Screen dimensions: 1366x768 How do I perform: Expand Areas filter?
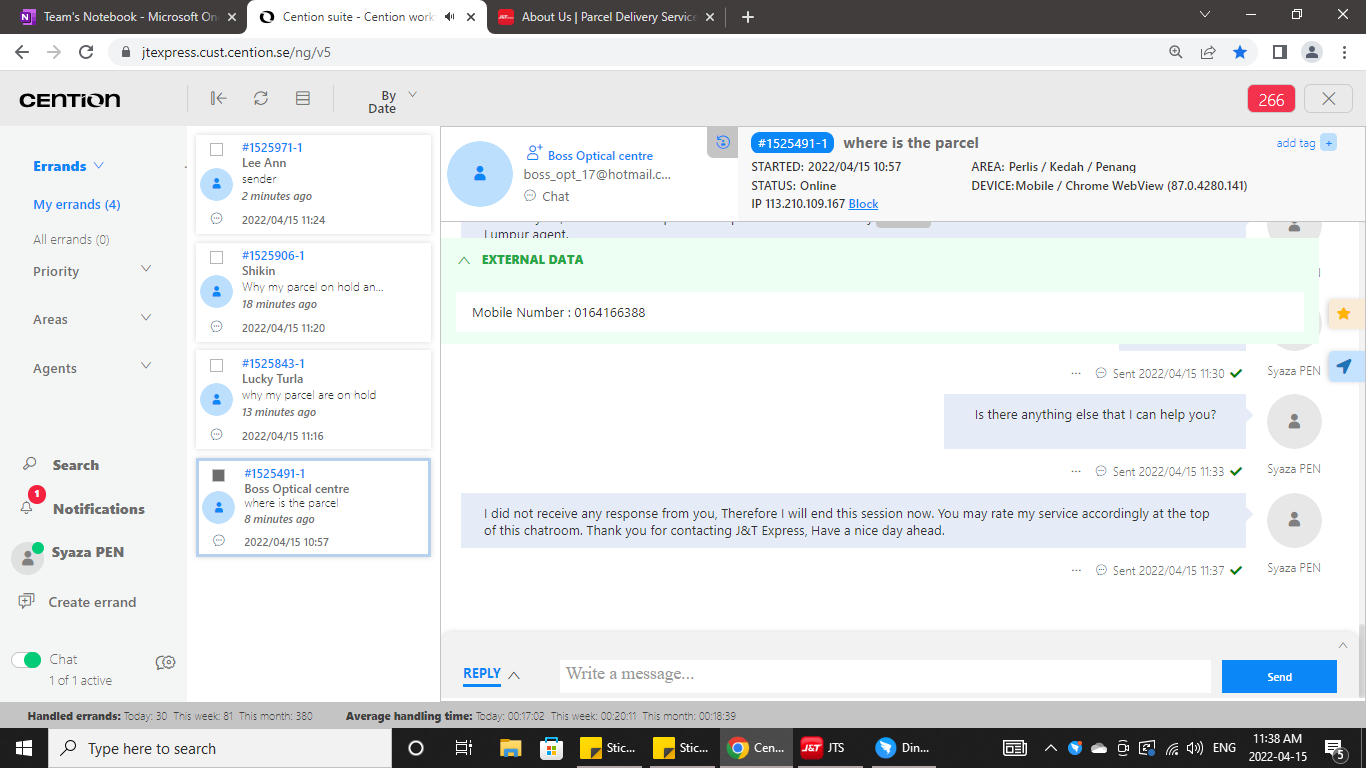click(x=146, y=317)
